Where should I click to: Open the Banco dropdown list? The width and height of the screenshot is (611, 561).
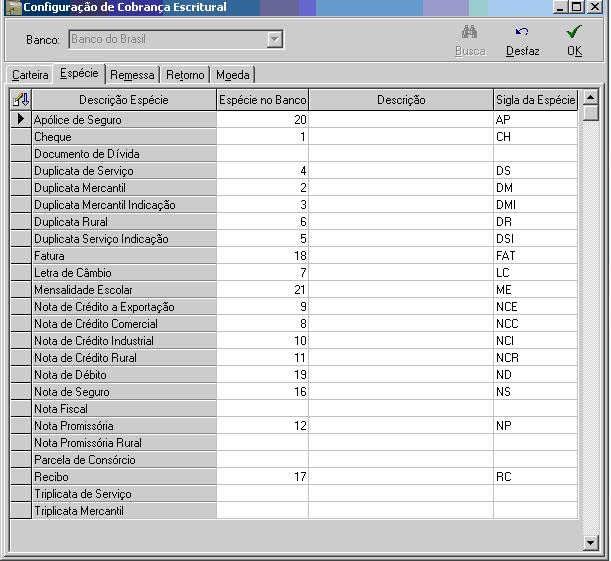click(274, 40)
